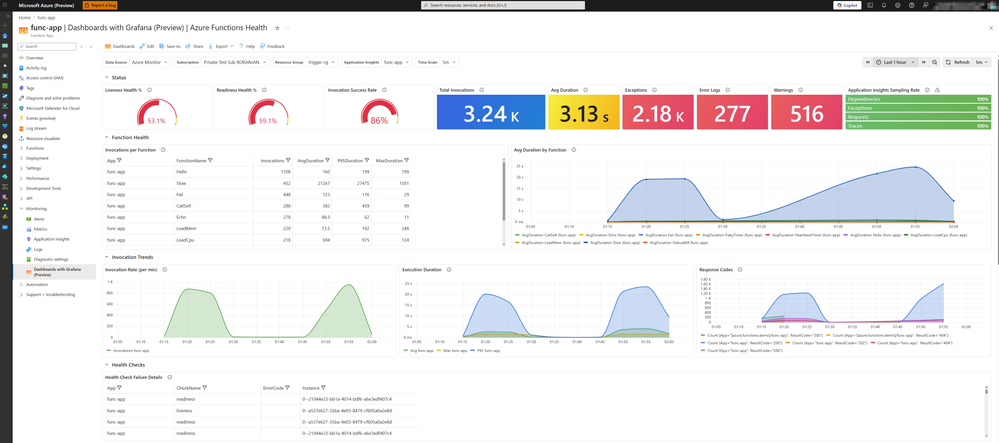
Task: Zoom out the time range
Action: (x=935, y=62)
